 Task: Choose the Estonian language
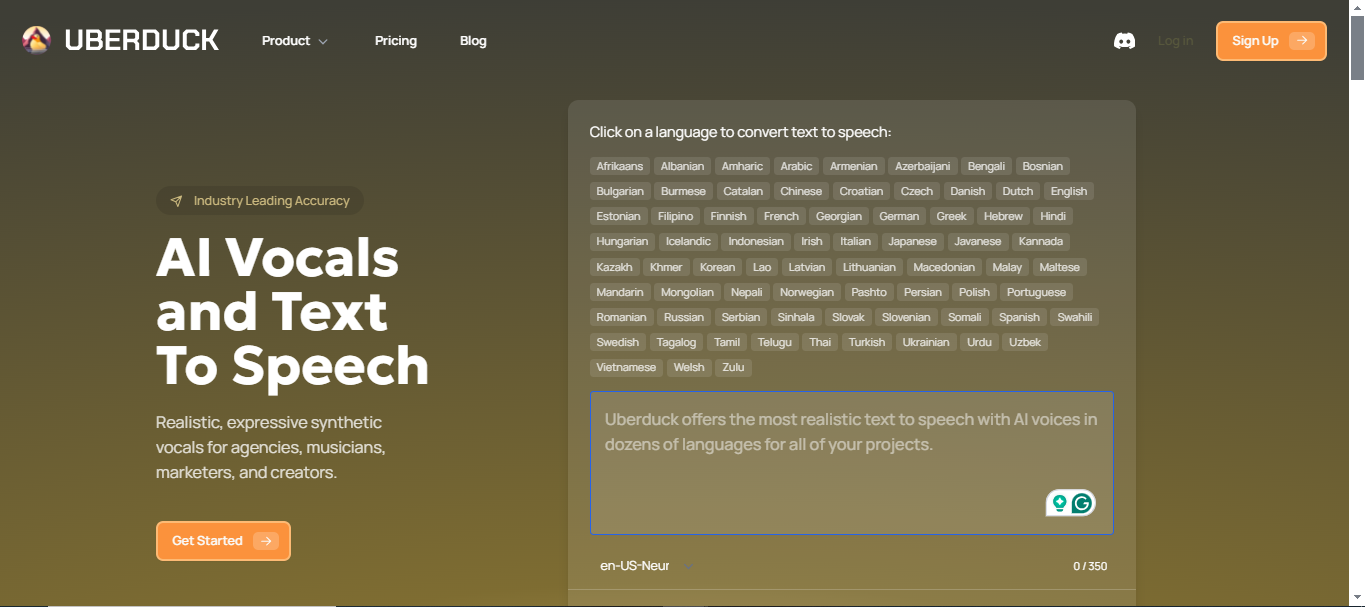618,216
